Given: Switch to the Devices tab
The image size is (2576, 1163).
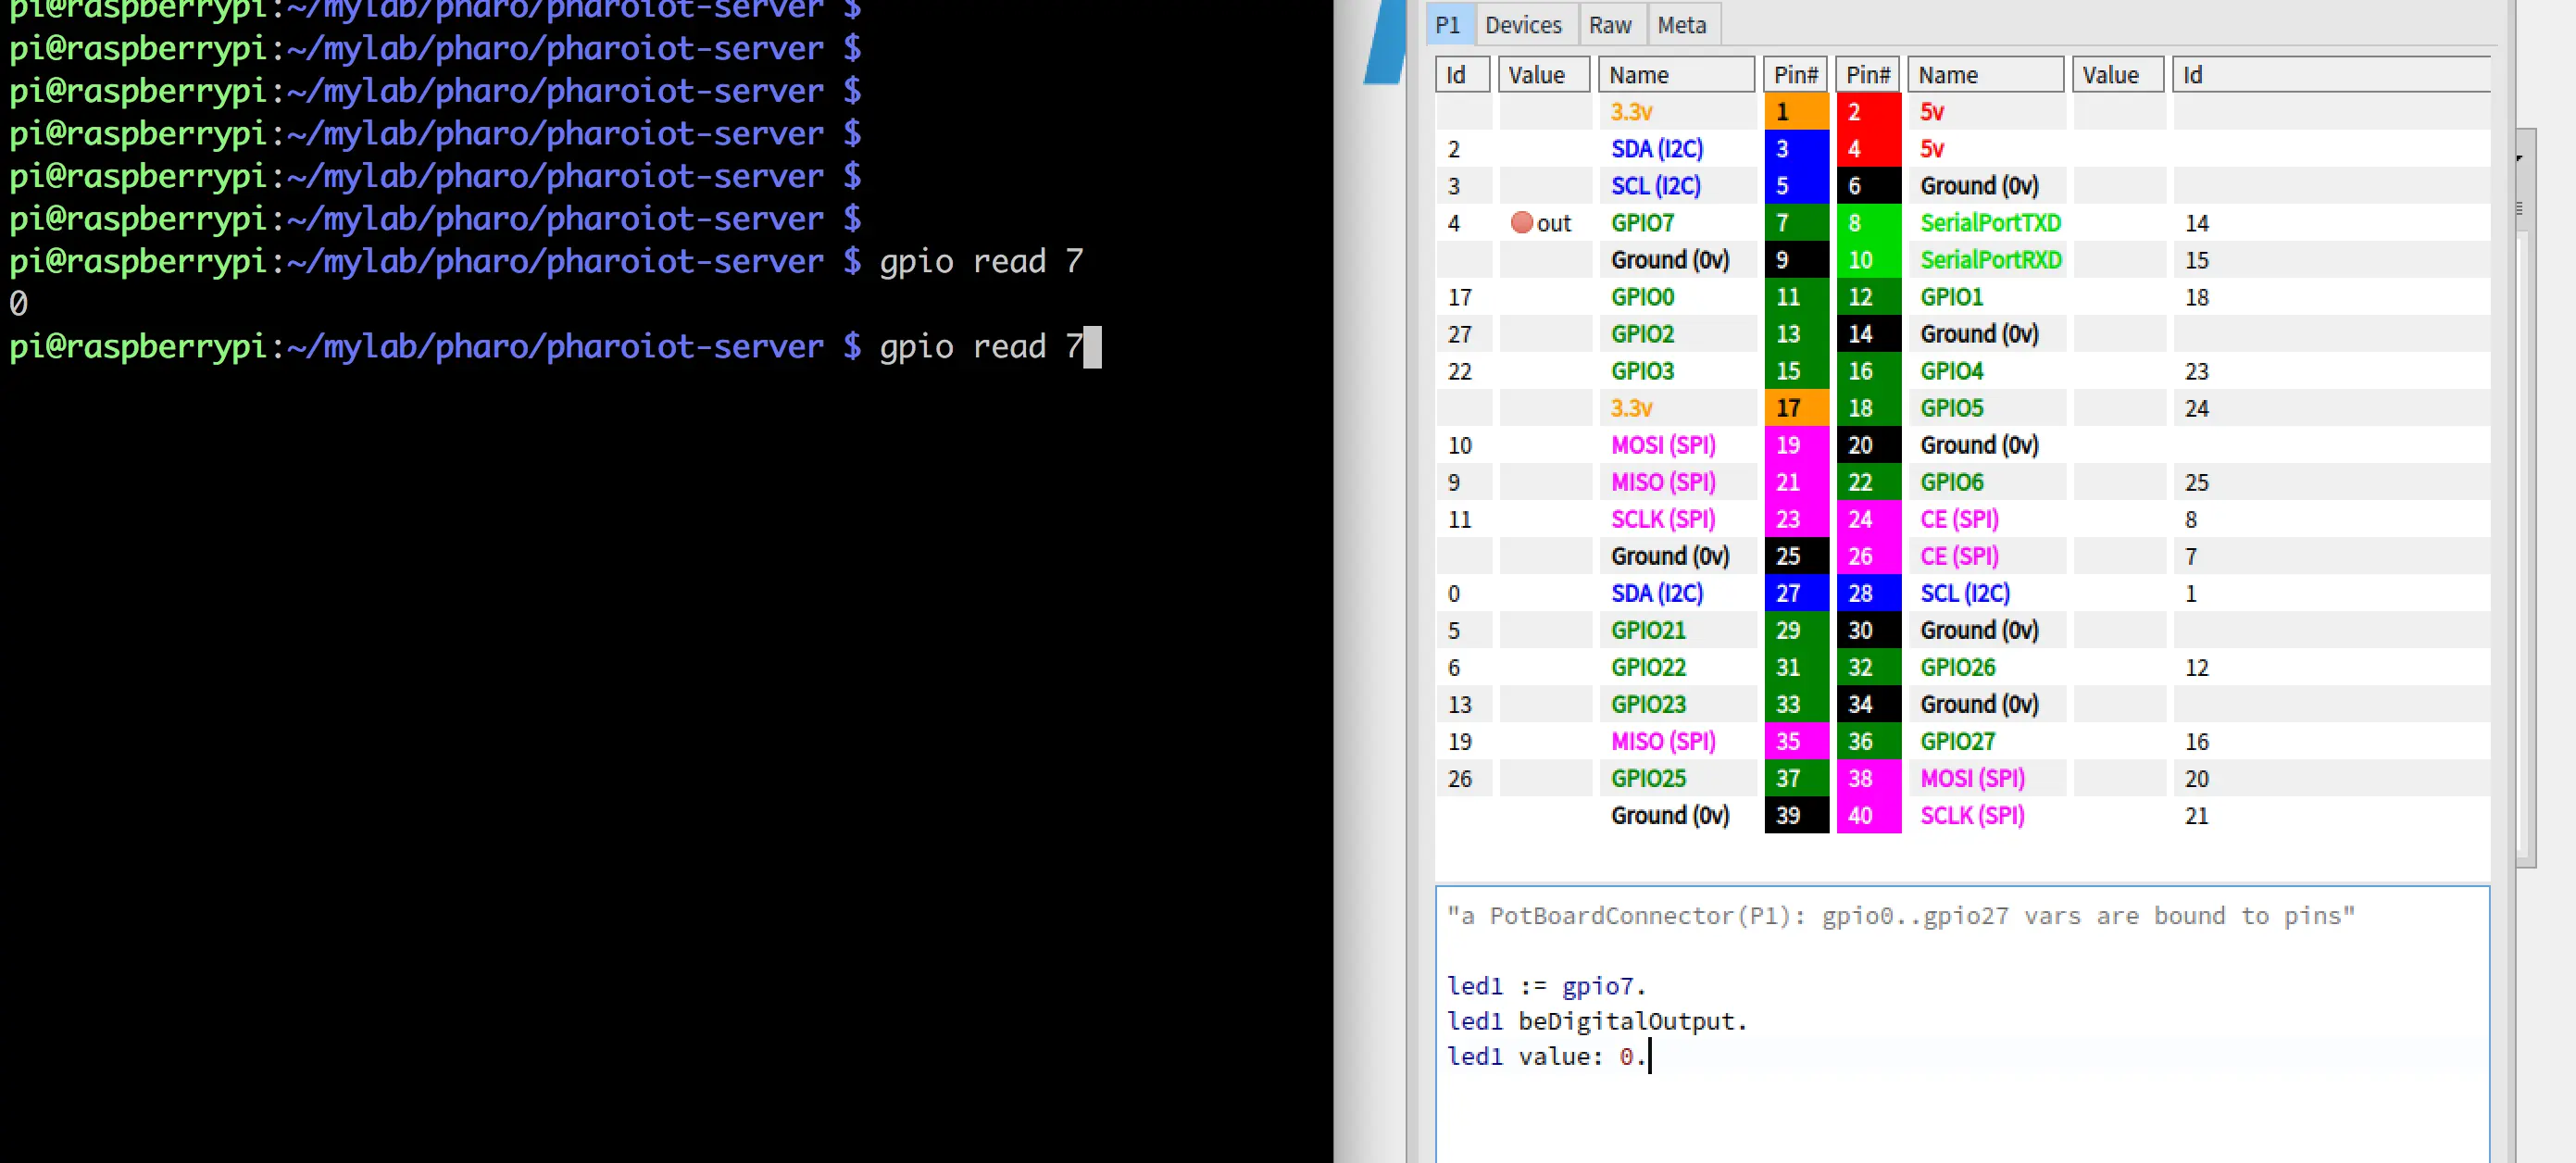Looking at the screenshot, I should [x=1522, y=25].
